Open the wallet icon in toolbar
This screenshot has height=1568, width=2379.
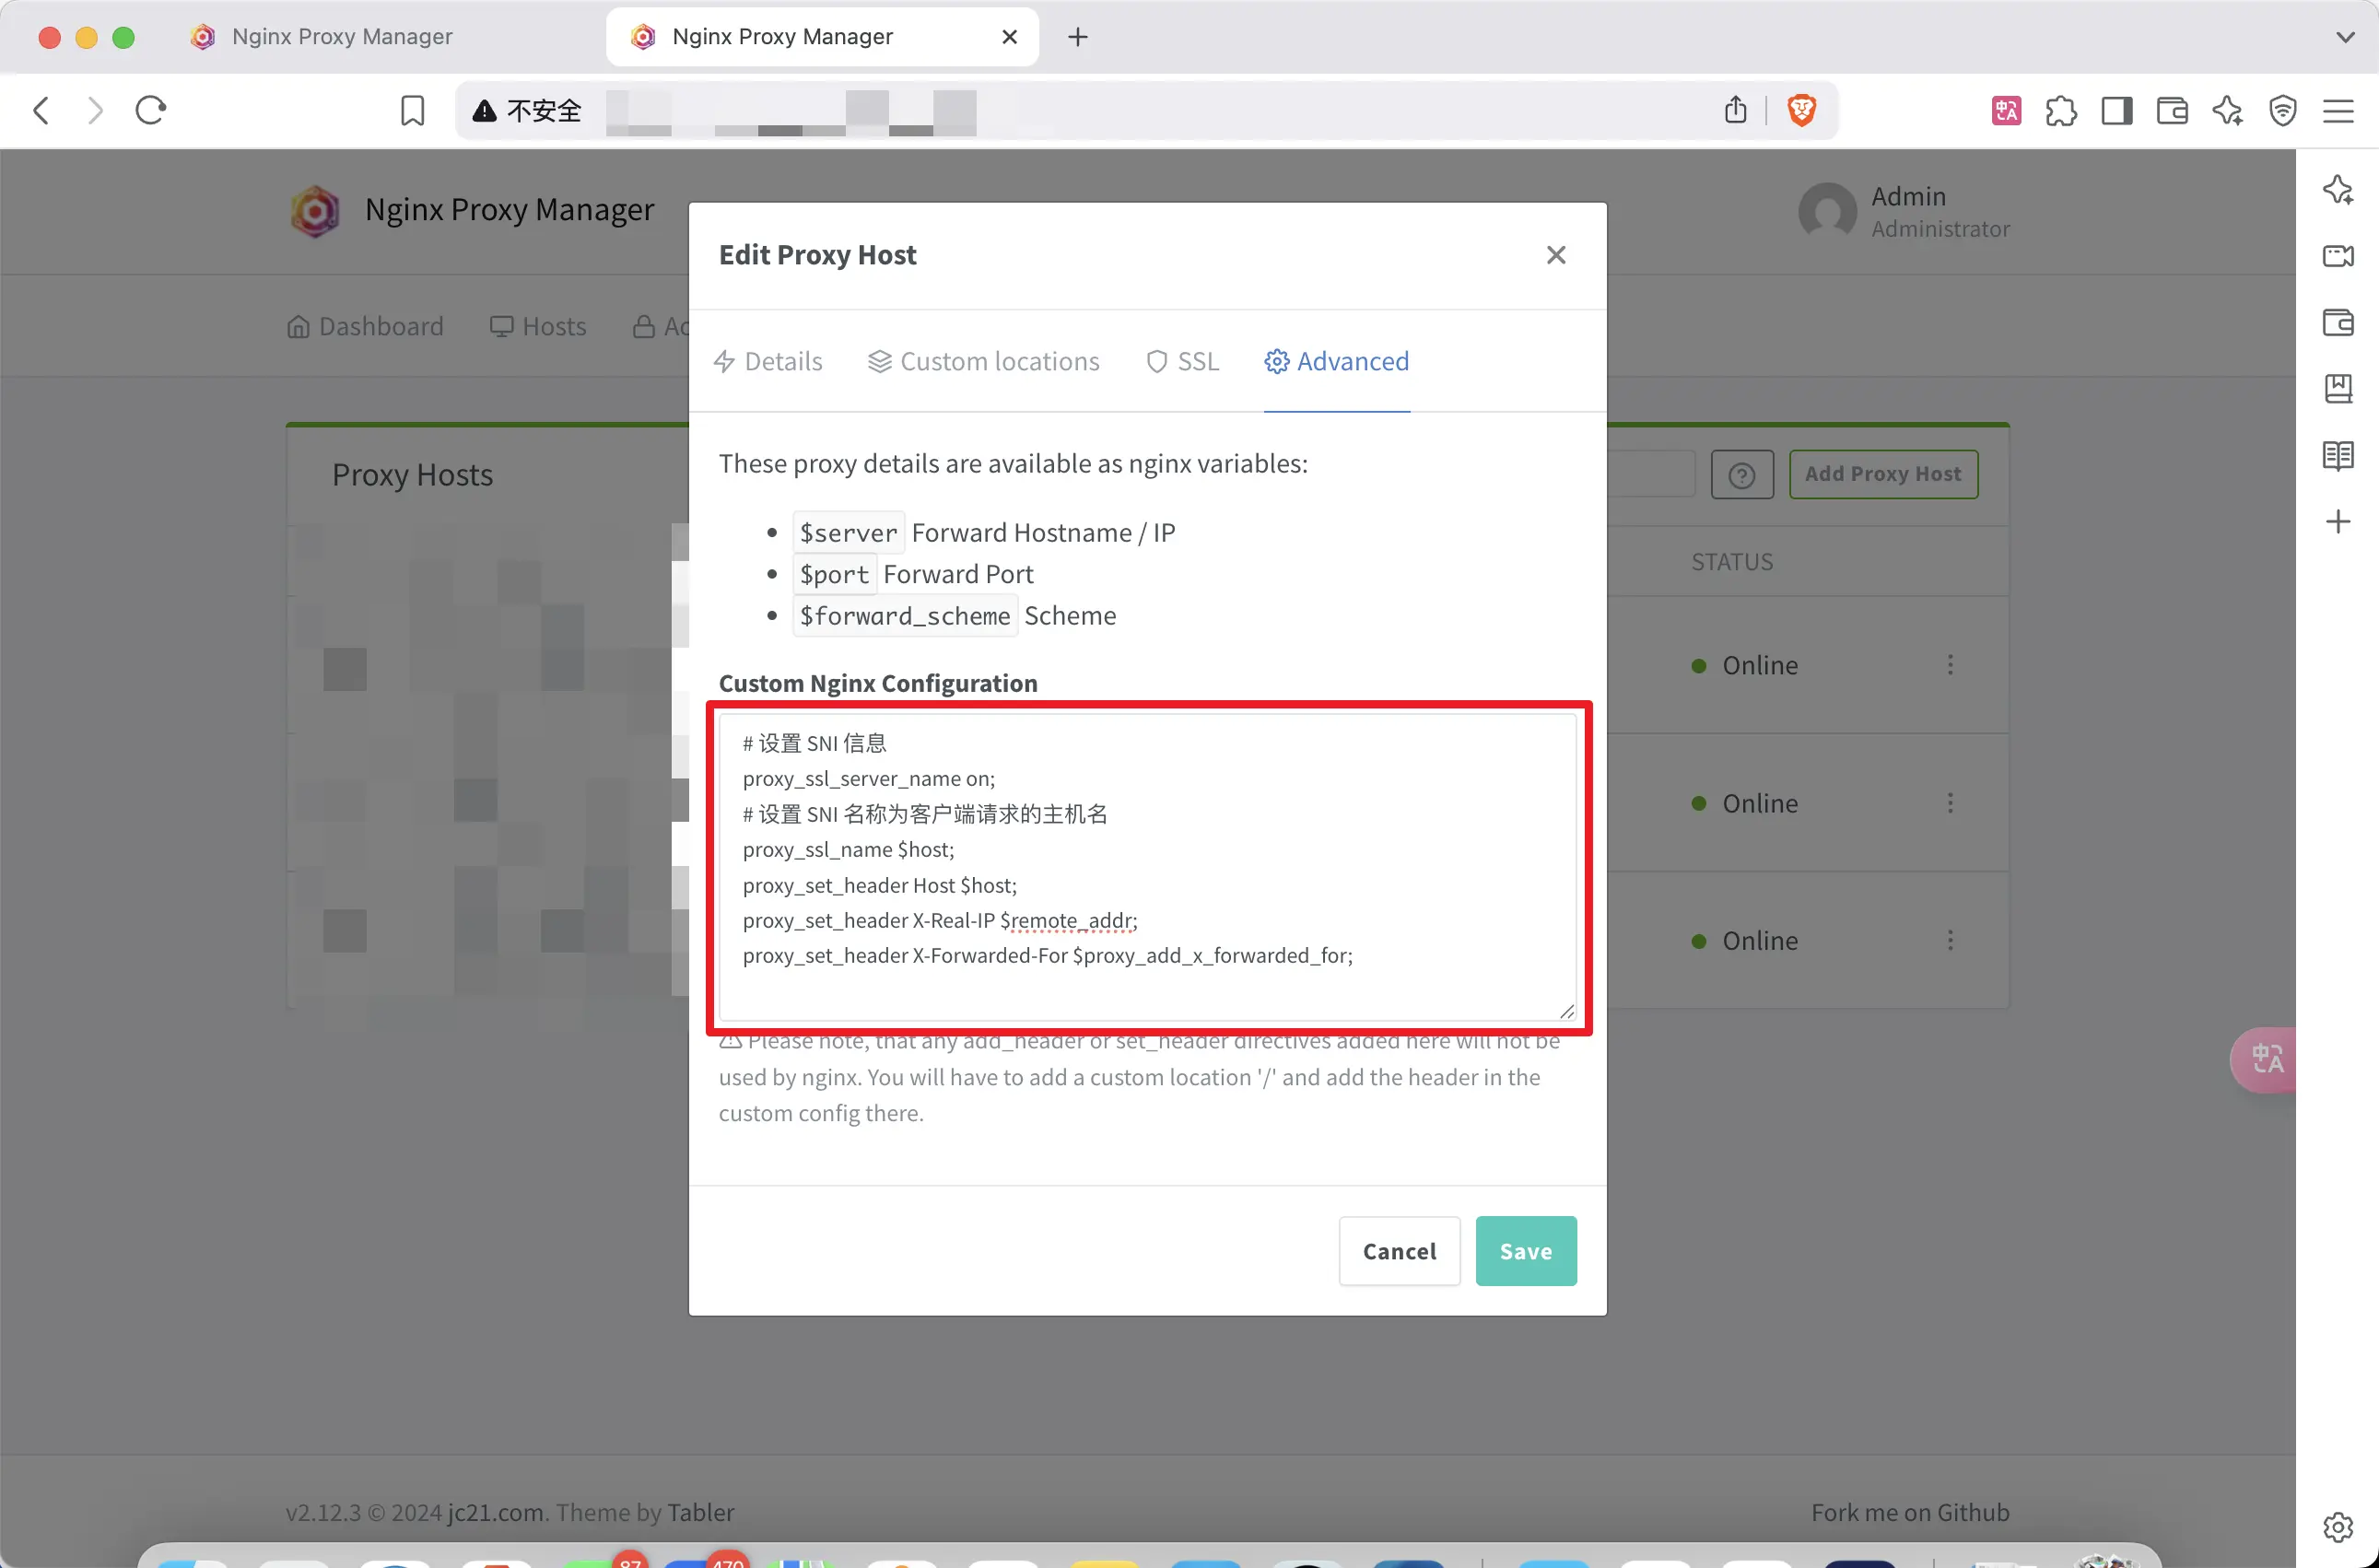(2172, 110)
